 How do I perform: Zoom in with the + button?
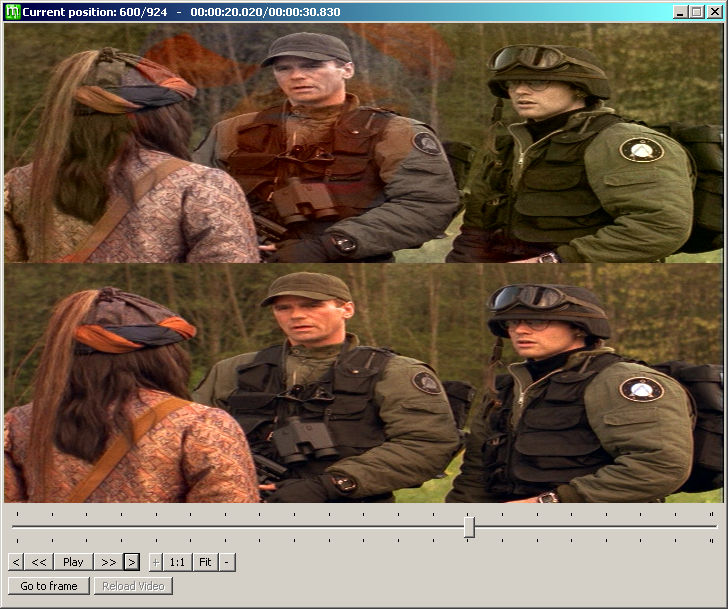[156, 562]
